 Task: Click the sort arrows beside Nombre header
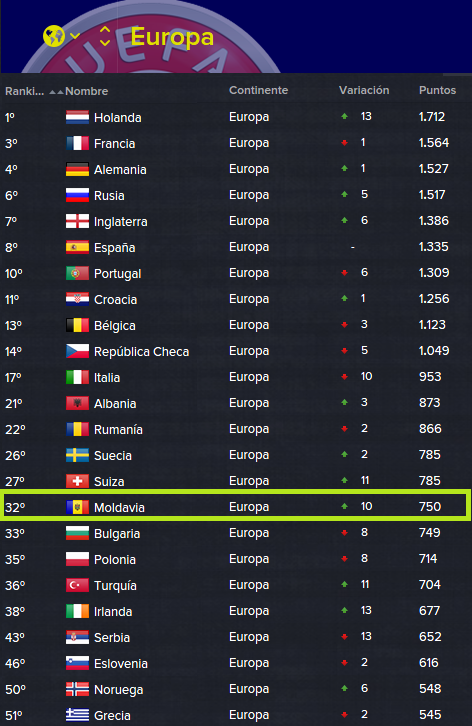pyautogui.click(x=56, y=92)
